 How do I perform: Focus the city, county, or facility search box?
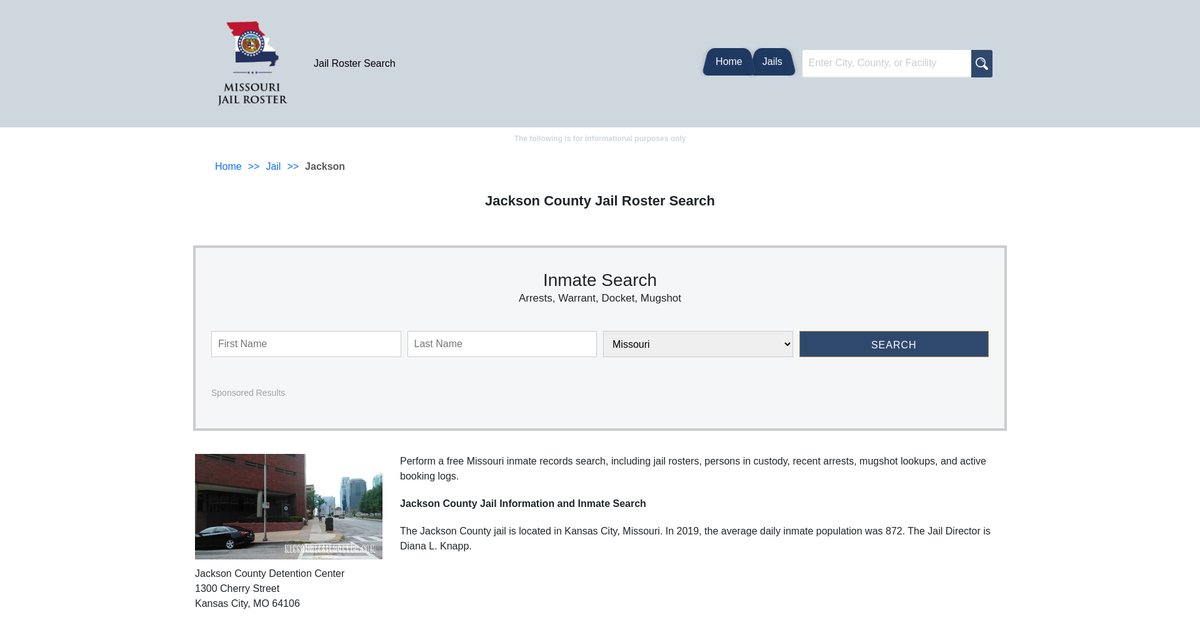point(886,63)
